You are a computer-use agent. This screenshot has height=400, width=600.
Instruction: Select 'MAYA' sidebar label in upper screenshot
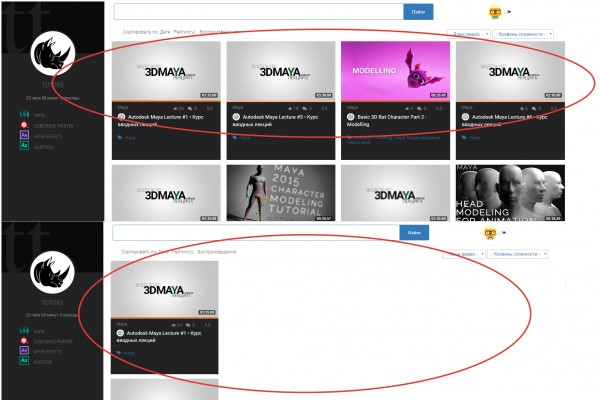point(39,115)
